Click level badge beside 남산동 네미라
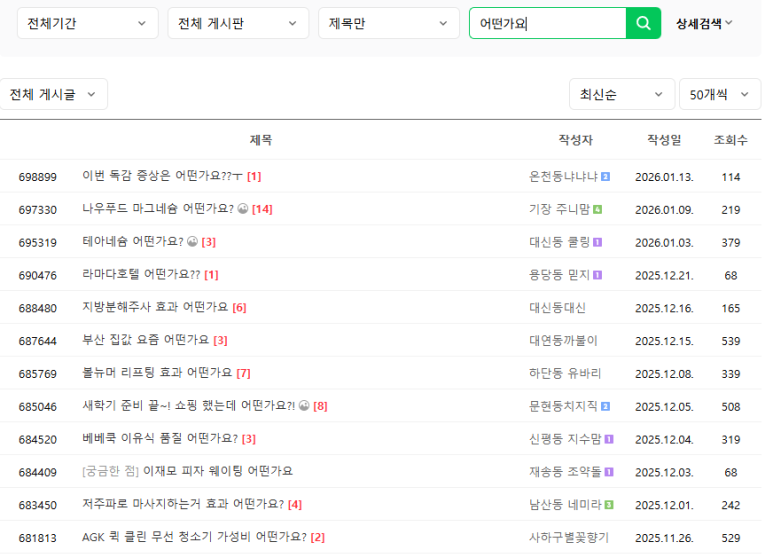Screen dimensions: 773x558 608,505
